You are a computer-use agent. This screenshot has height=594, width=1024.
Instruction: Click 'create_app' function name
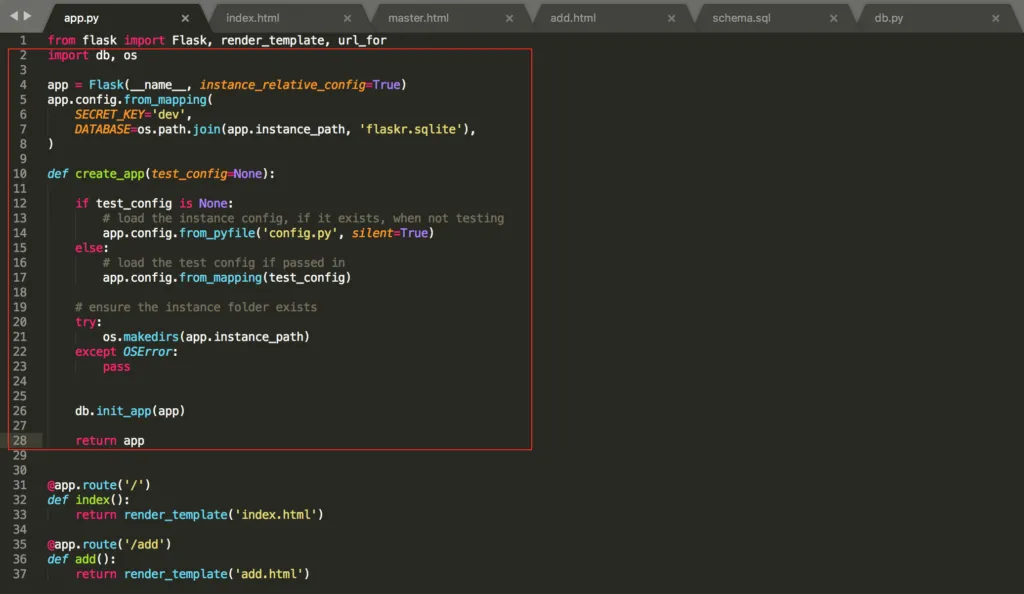(109, 174)
